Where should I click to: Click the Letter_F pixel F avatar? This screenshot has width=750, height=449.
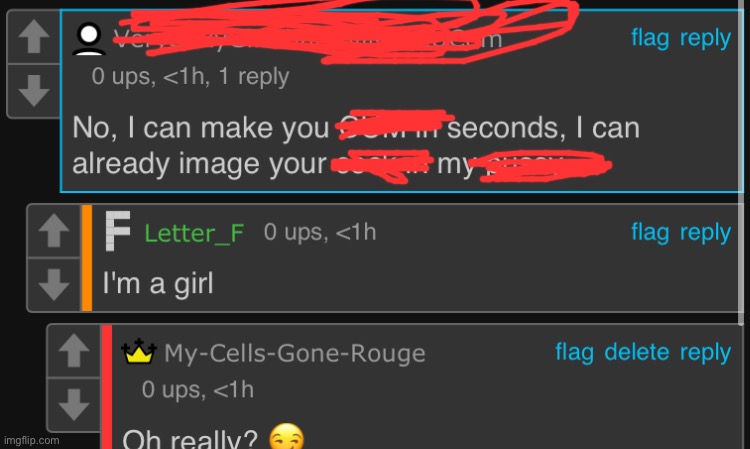(x=118, y=231)
